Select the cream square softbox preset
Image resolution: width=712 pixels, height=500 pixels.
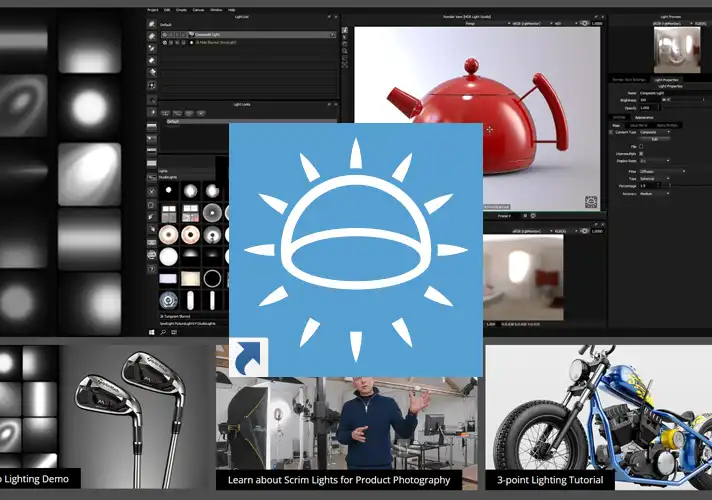[190, 278]
